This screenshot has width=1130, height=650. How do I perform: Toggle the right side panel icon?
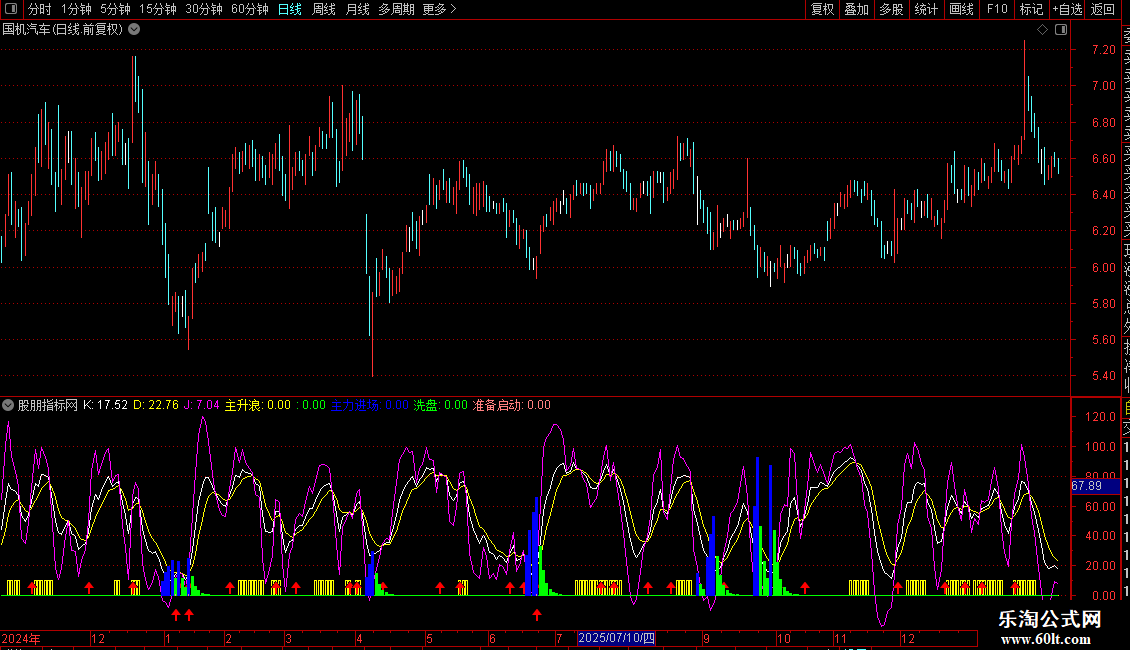pyautogui.click(x=1061, y=29)
